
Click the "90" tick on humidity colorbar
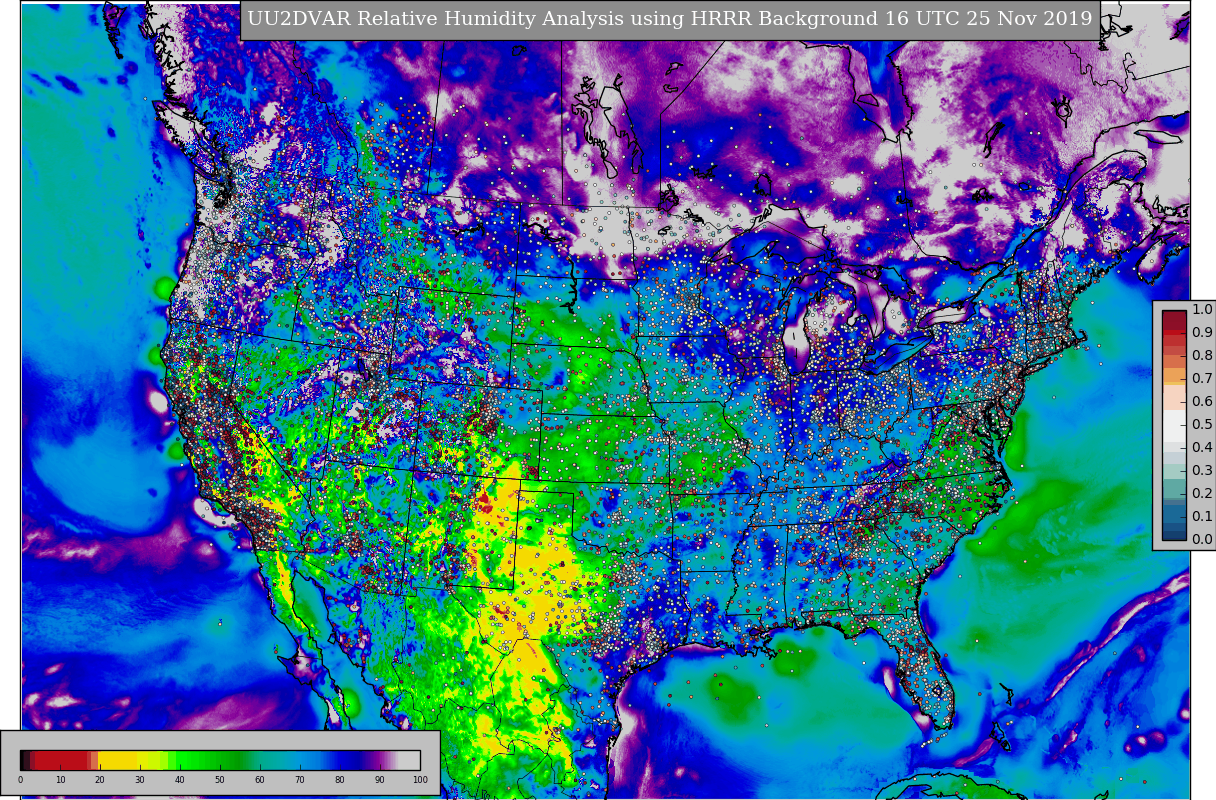[x=380, y=780]
